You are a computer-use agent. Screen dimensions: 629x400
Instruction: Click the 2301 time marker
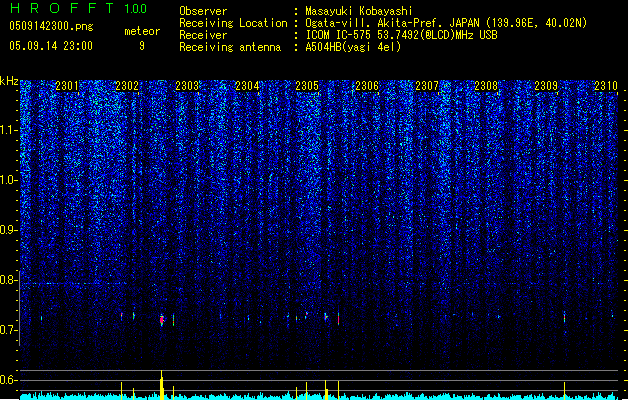(67, 86)
